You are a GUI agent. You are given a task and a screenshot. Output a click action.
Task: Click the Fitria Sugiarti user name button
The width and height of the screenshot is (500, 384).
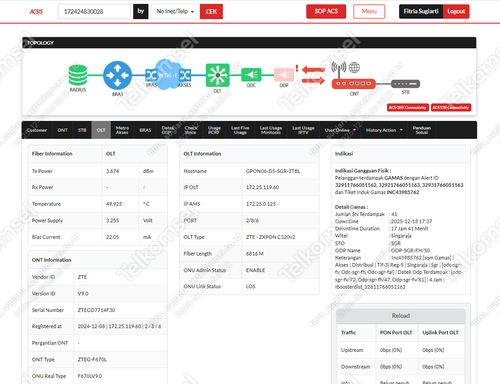421,11
